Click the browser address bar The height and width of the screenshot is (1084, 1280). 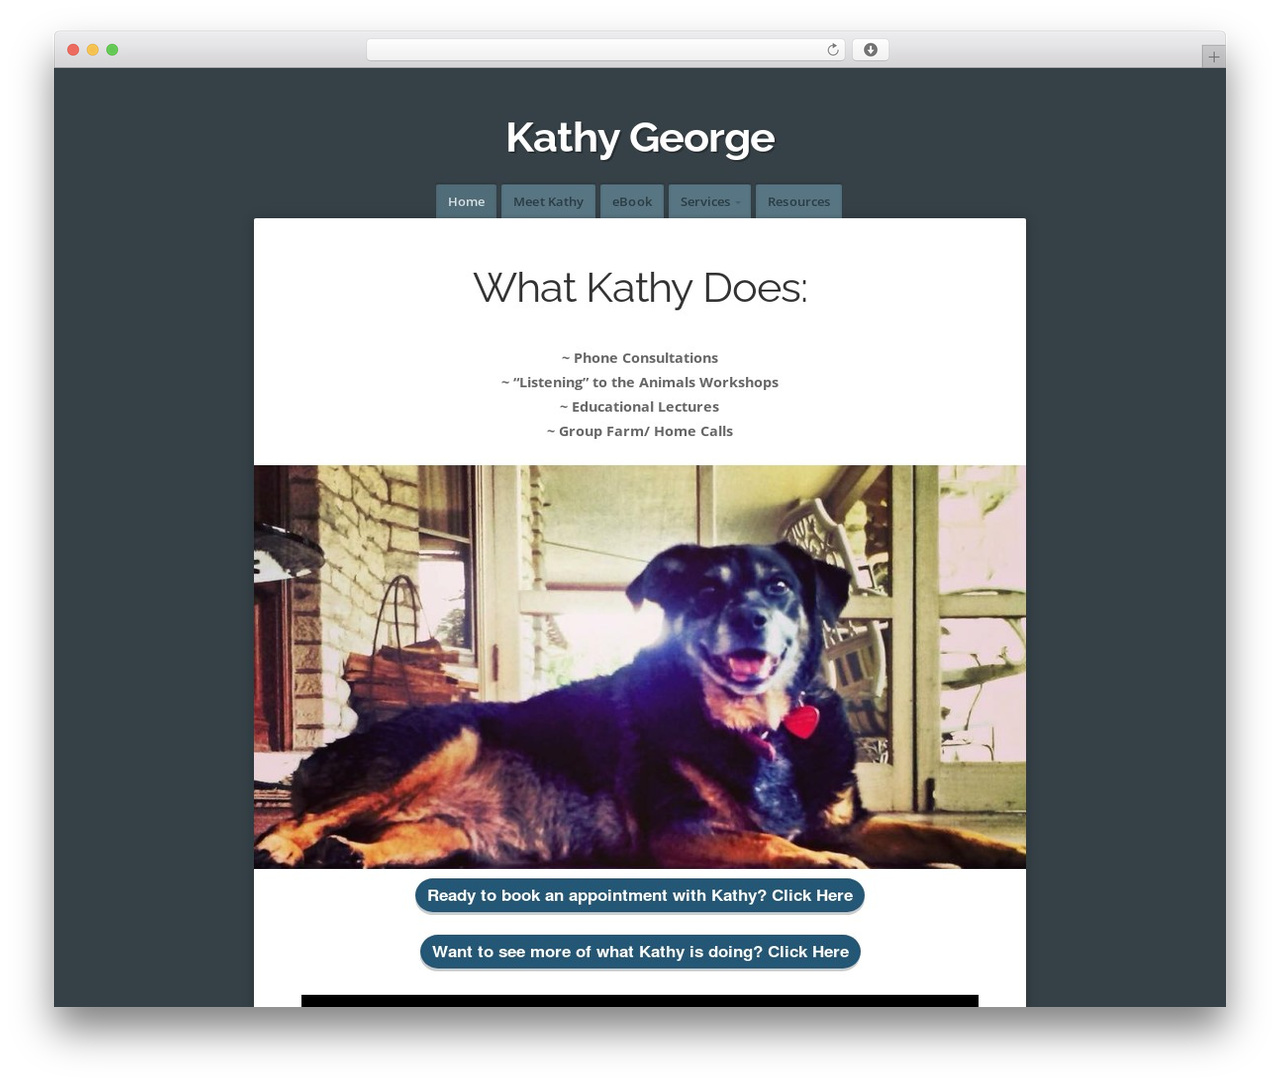coord(605,50)
